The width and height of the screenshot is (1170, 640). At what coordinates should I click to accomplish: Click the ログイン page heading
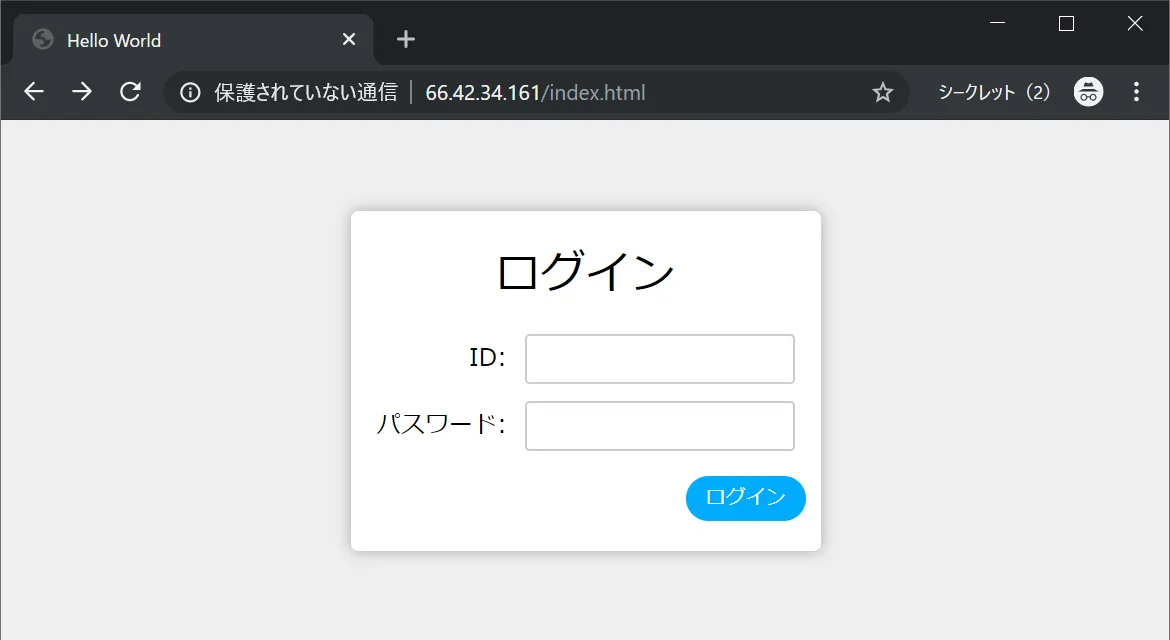pos(585,269)
